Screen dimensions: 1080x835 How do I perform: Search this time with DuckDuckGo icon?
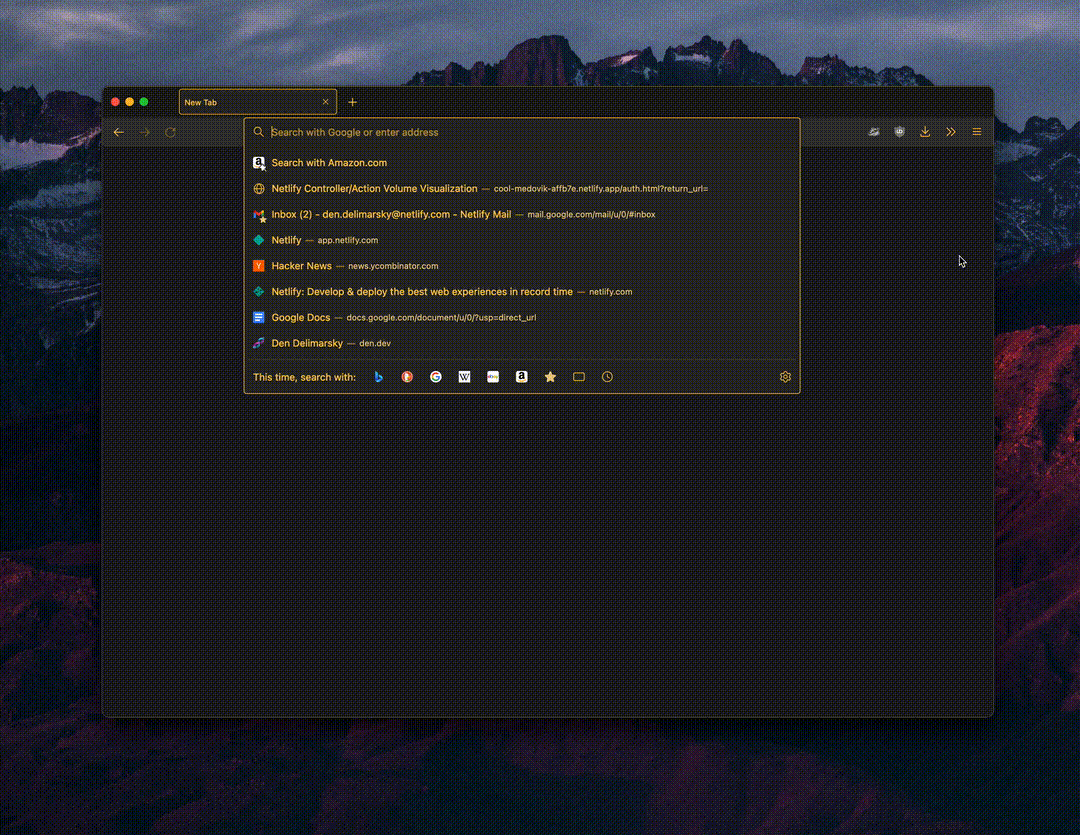(x=407, y=377)
